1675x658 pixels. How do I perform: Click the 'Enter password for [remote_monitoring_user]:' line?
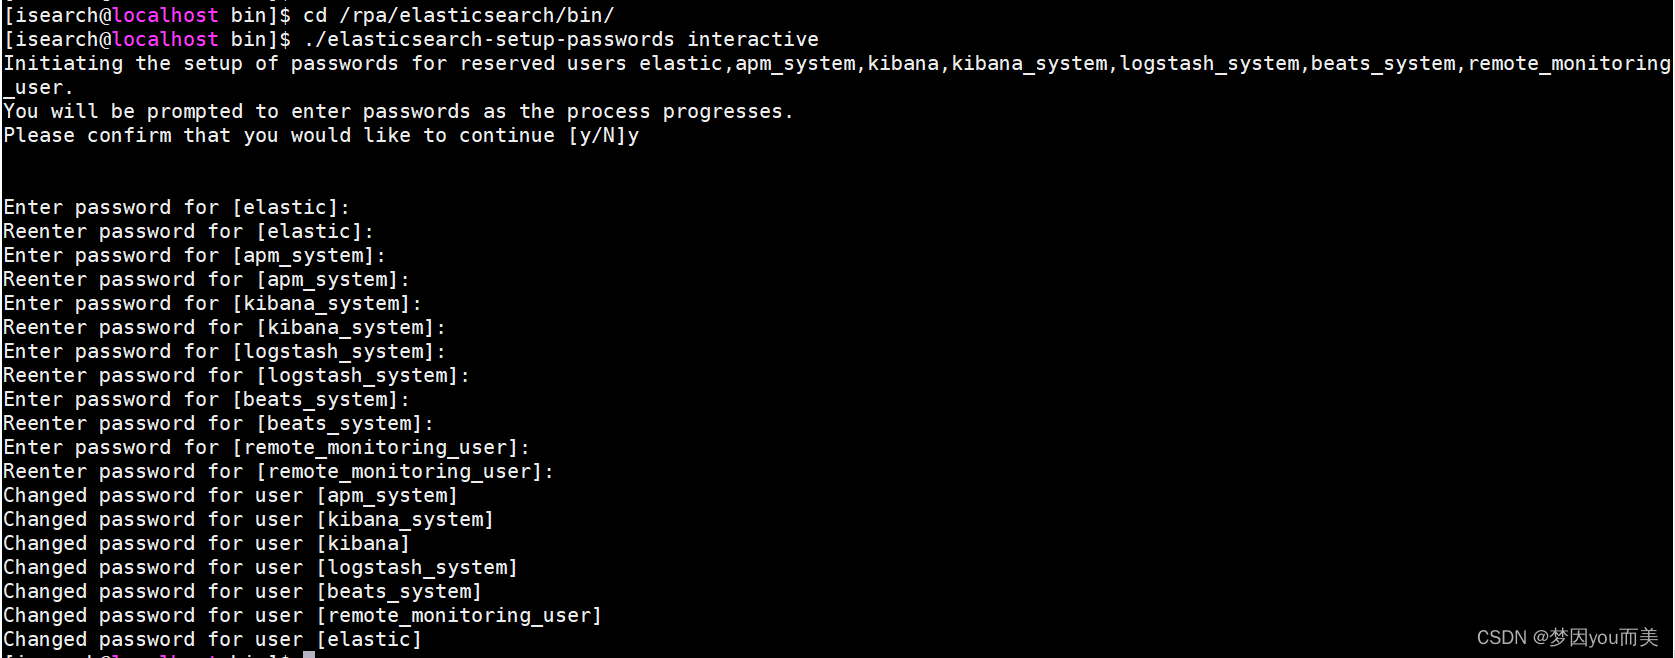click(x=267, y=447)
